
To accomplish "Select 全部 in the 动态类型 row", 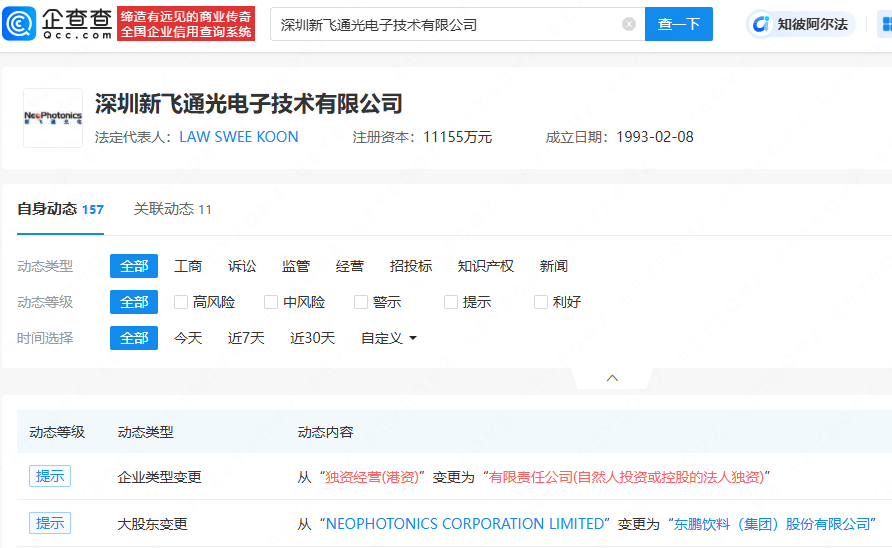I will click(x=134, y=266).
